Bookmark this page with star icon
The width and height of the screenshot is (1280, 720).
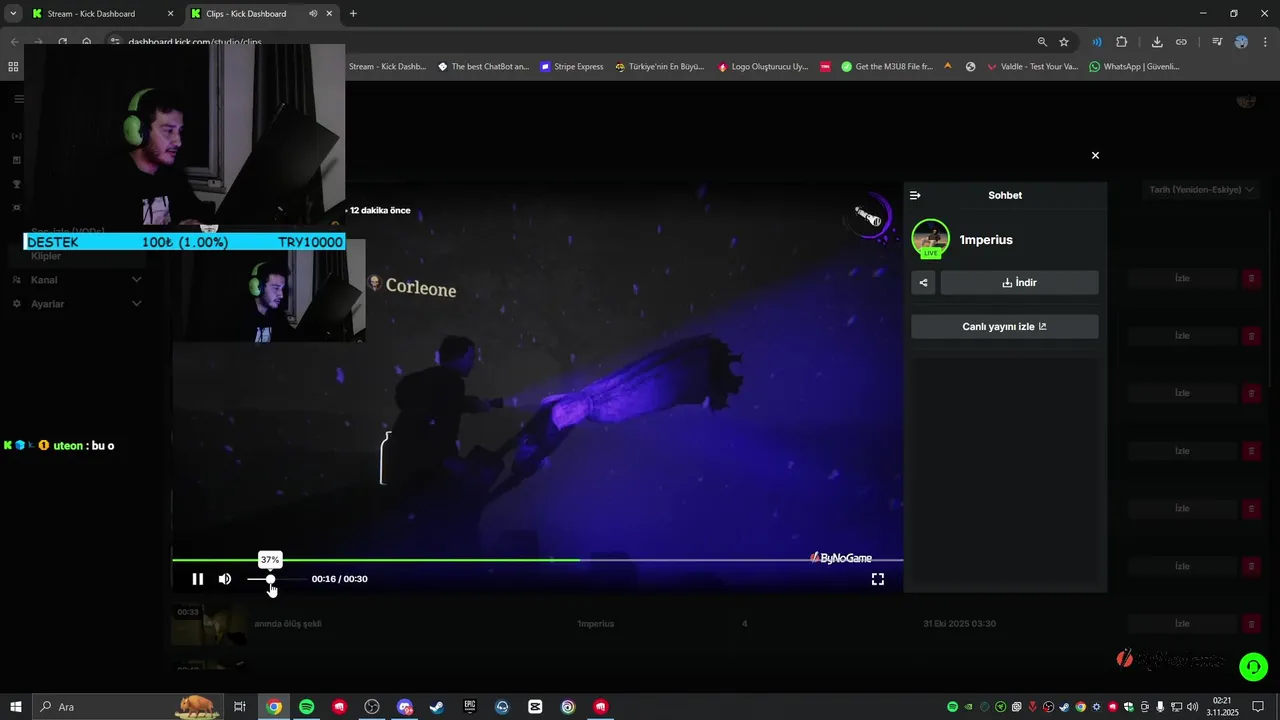point(1064,42)
